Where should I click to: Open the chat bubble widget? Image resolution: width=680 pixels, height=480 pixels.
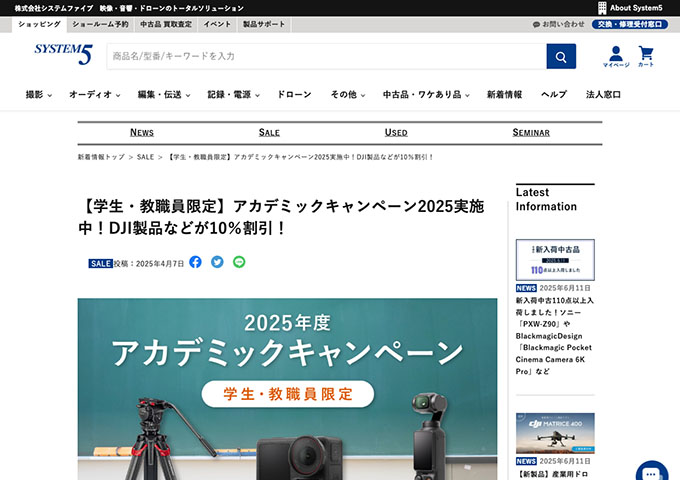pos(651,472)
